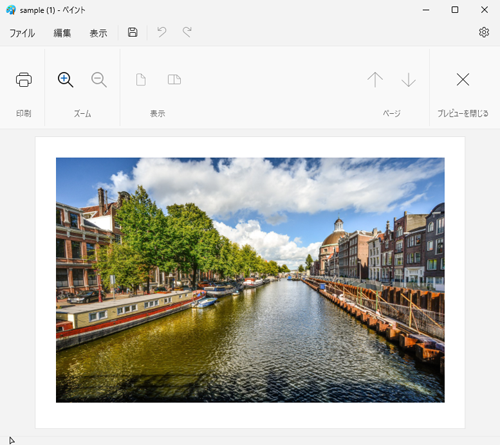
Task: Minimize the Paint window
Action: coord(426,10)
